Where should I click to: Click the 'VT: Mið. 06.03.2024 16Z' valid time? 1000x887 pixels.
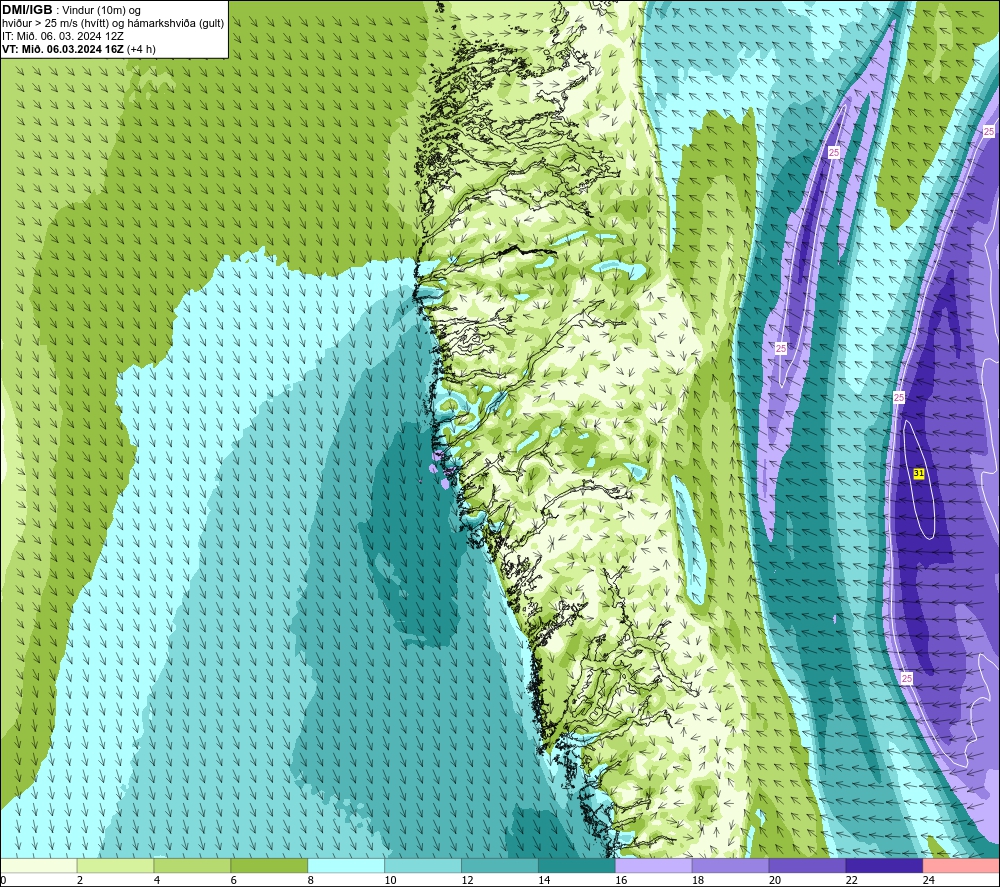(x=62, y=49)
